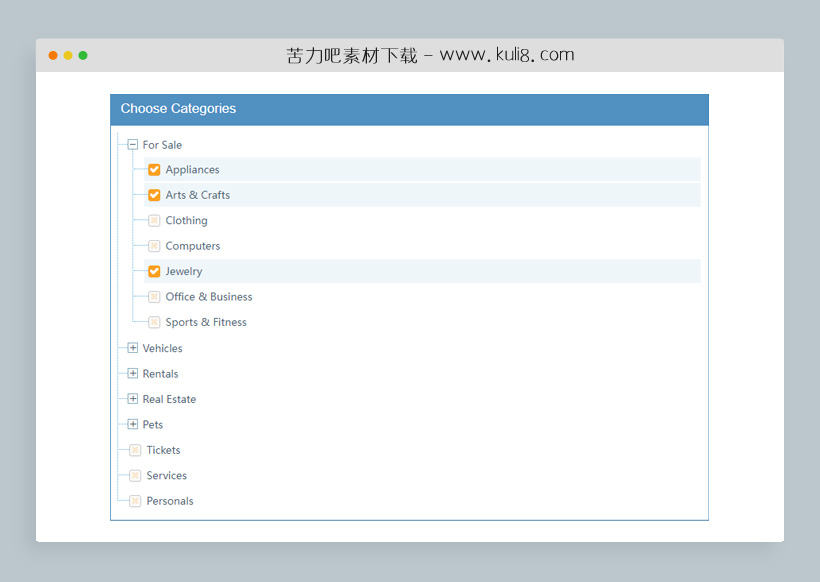
Task: Expand the Rentals category
Action: click(x=133, y=374)
